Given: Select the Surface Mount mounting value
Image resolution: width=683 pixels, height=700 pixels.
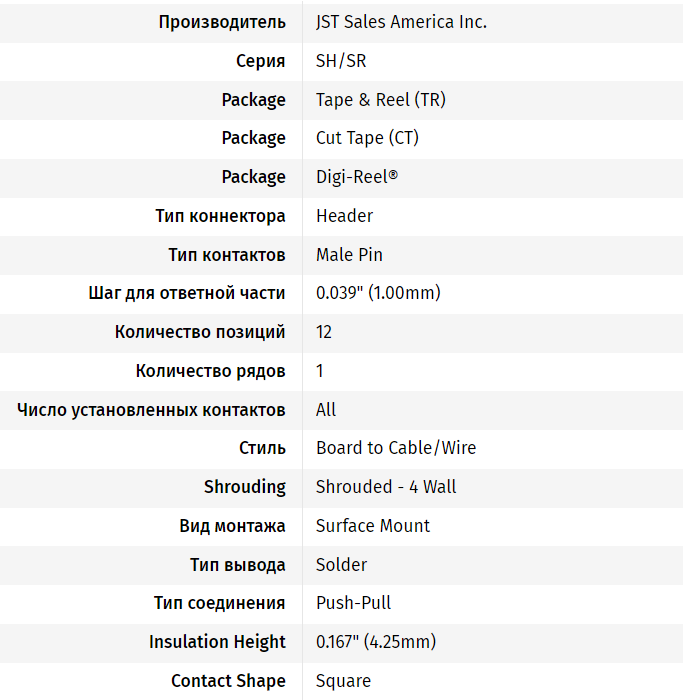Looking at the screenshot, I should [x=373, y=526].
